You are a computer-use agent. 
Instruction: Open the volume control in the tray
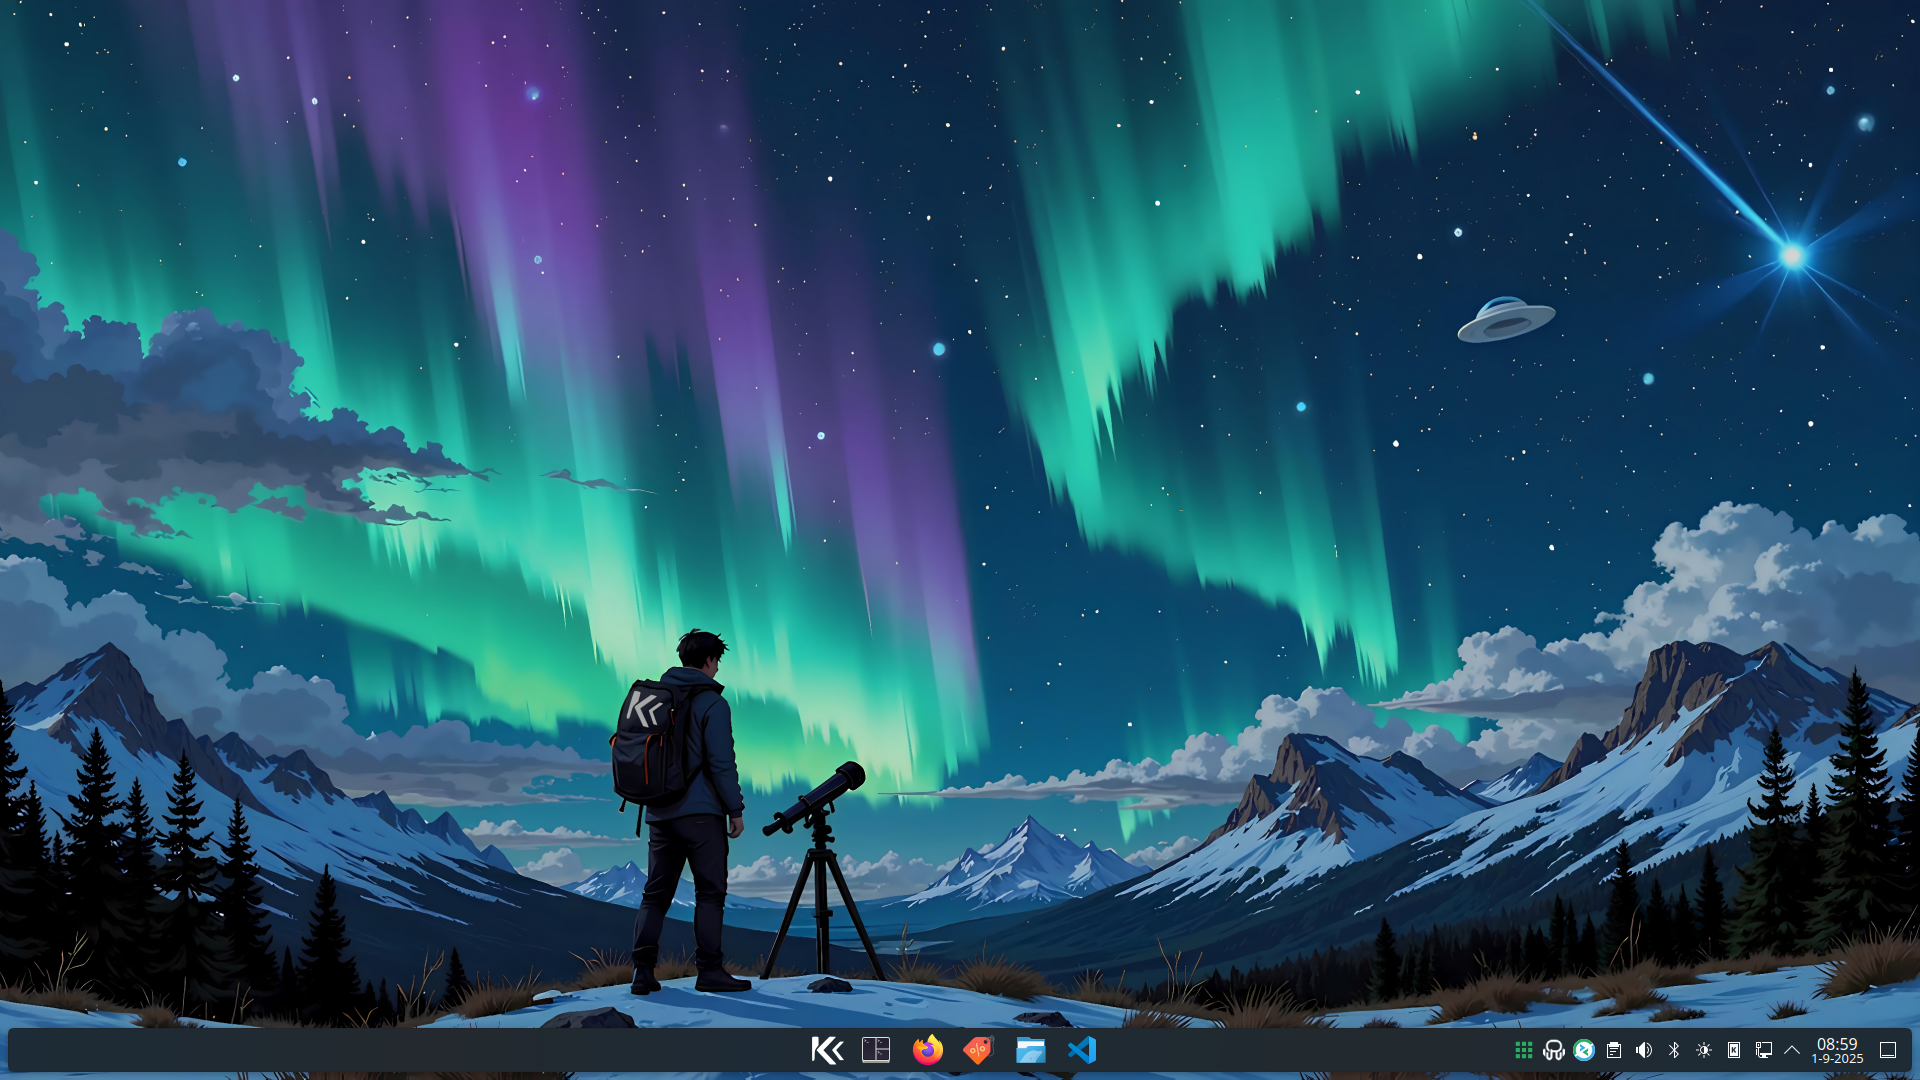pos(1643,1050)
